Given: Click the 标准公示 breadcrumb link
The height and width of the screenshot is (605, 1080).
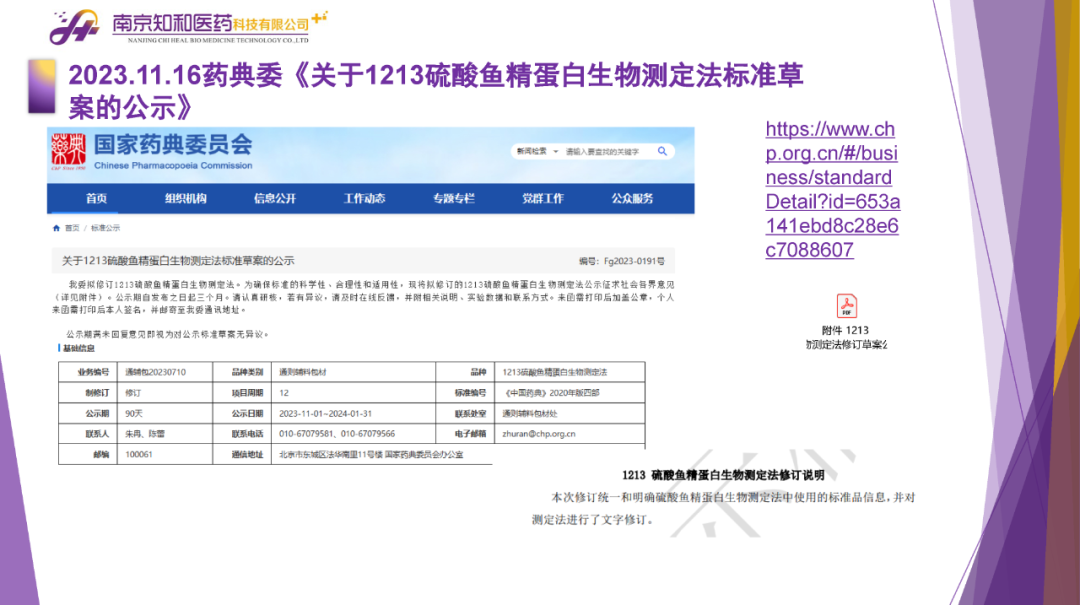Looking at the screenshot, I should coord(106,228).
